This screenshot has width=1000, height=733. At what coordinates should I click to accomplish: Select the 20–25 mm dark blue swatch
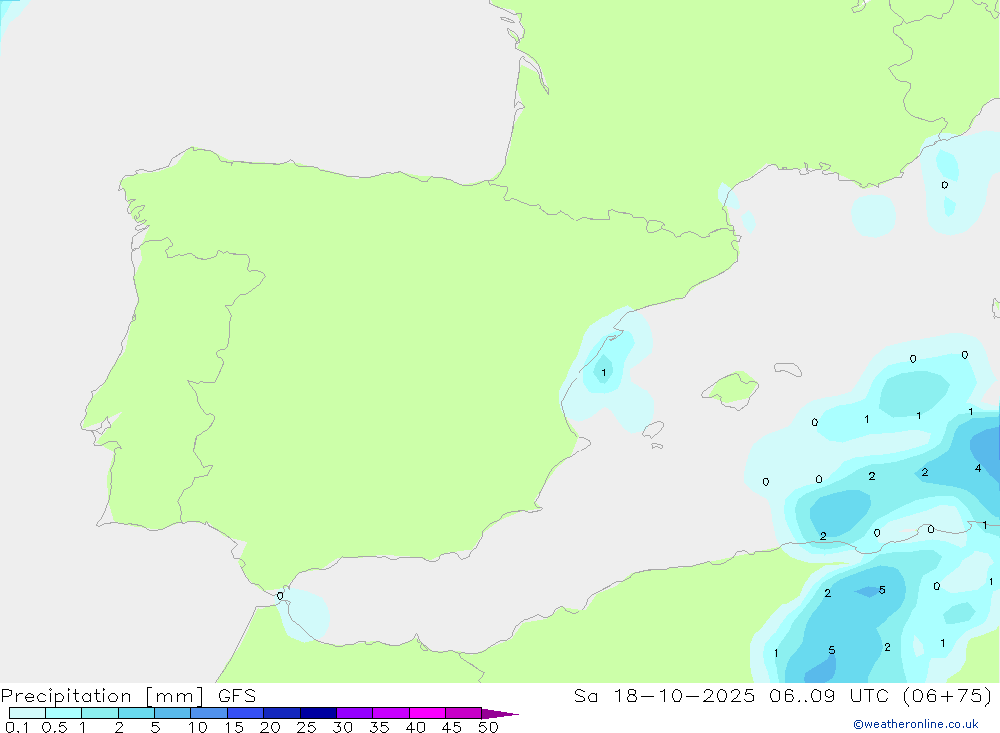281,713
